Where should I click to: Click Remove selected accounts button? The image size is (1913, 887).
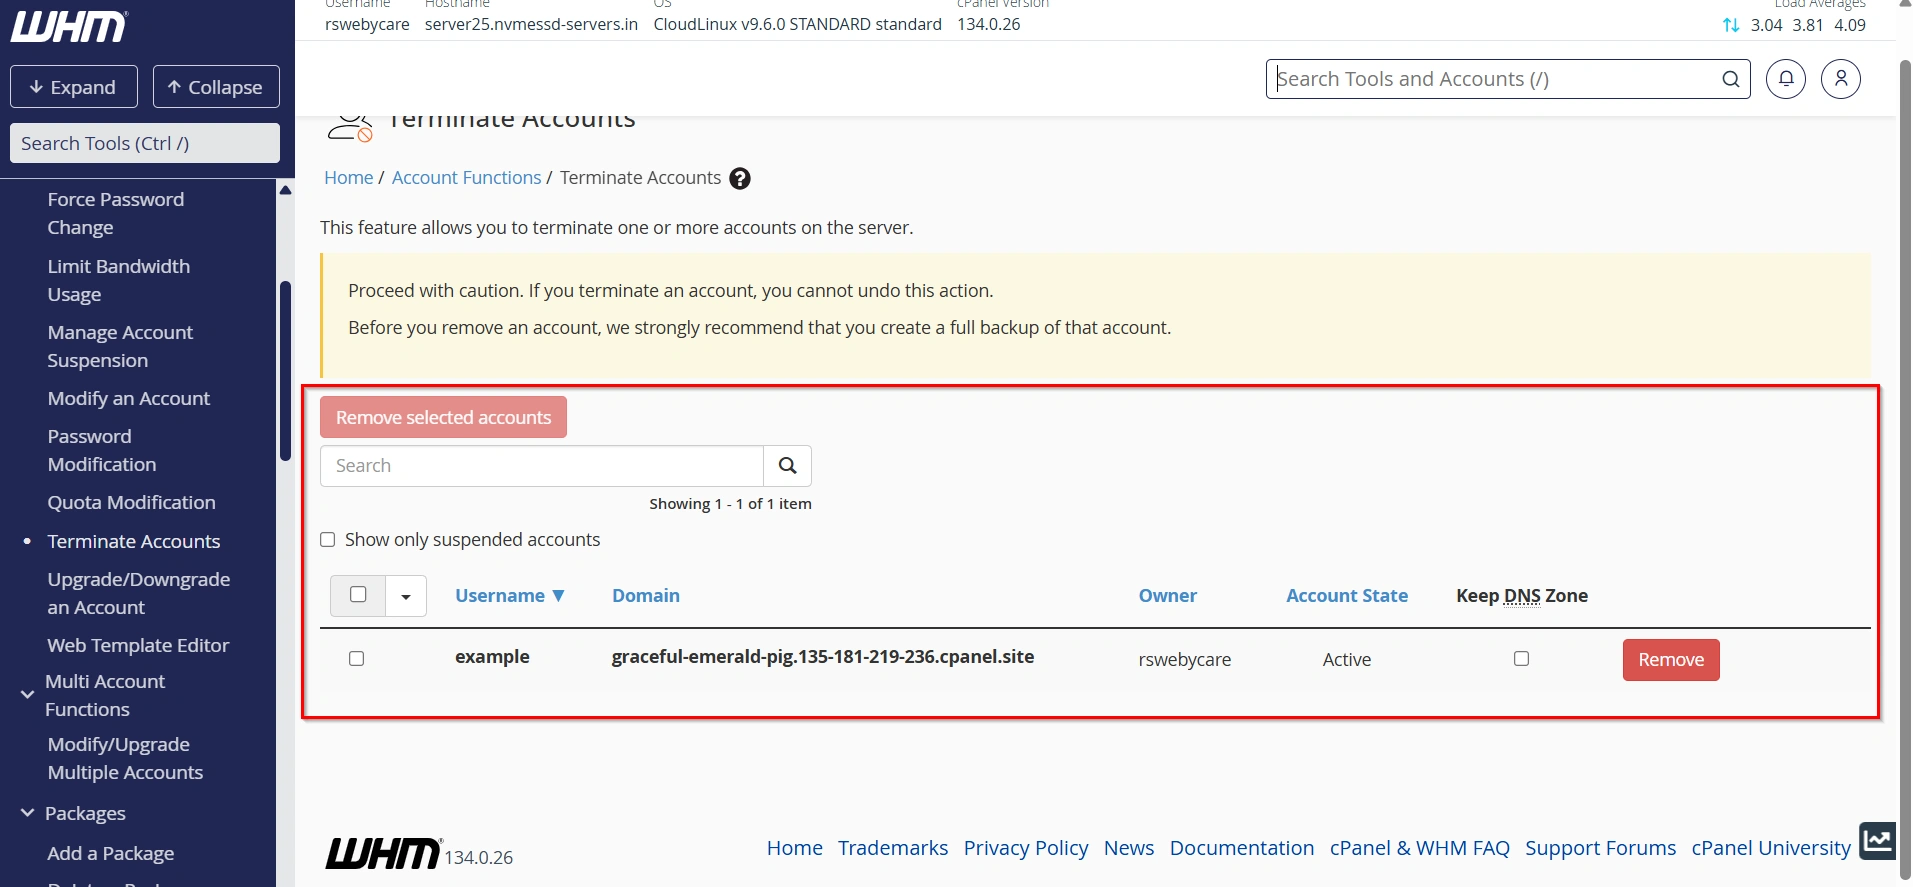pyautogui.click(x=443, y=417)
